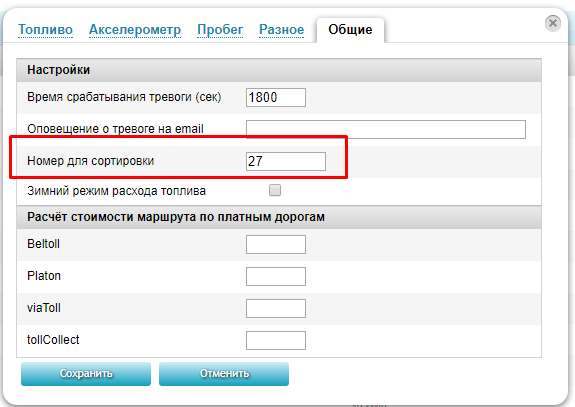Click the Номер для сортировки label

pos(91,161)
